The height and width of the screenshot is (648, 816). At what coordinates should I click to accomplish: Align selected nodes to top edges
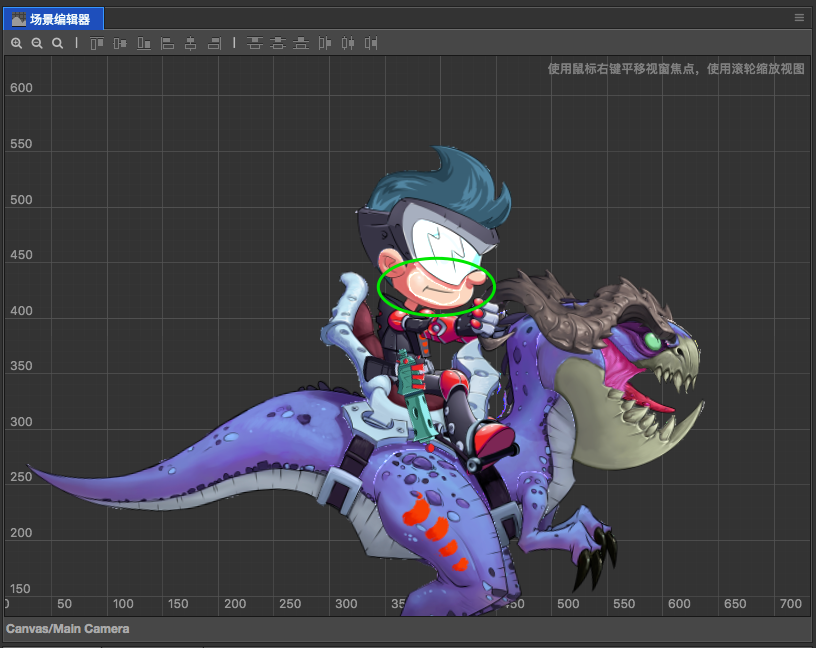point(97,43)
